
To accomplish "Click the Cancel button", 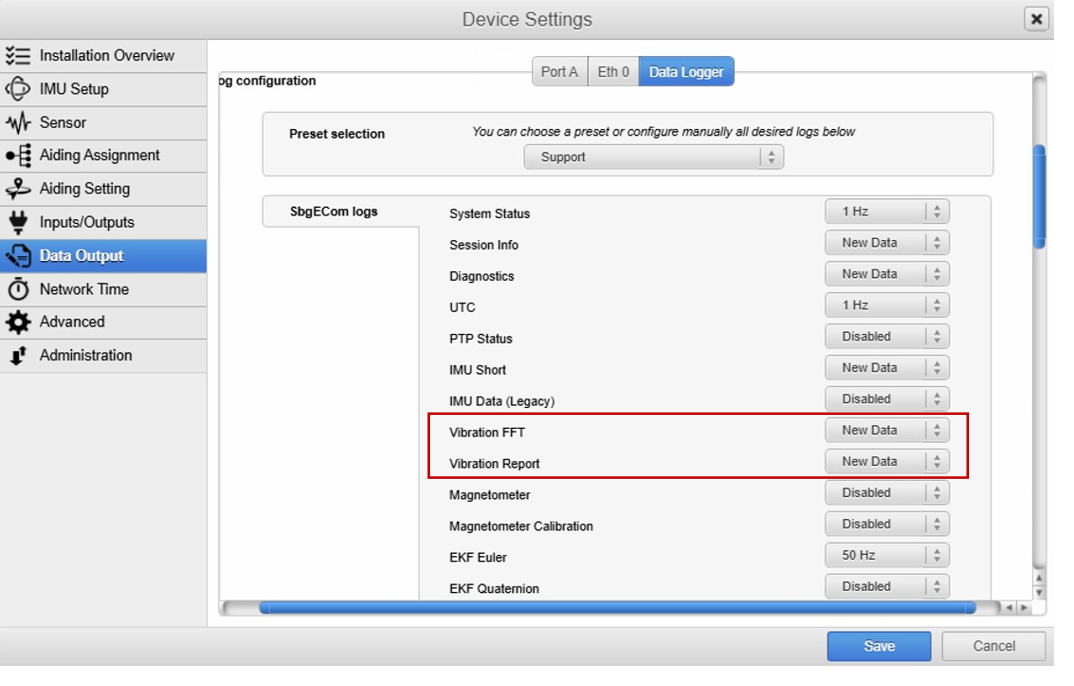I will pos(993,646).
